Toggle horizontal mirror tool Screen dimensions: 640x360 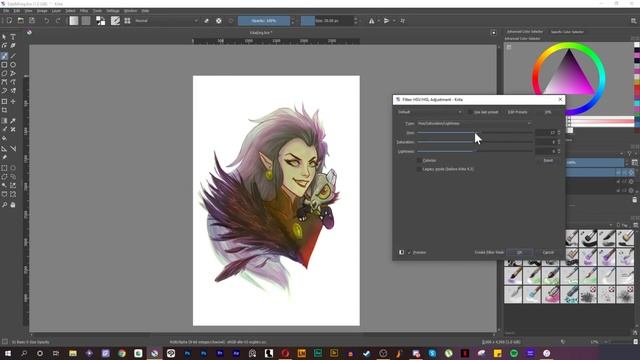click(371, 21)
